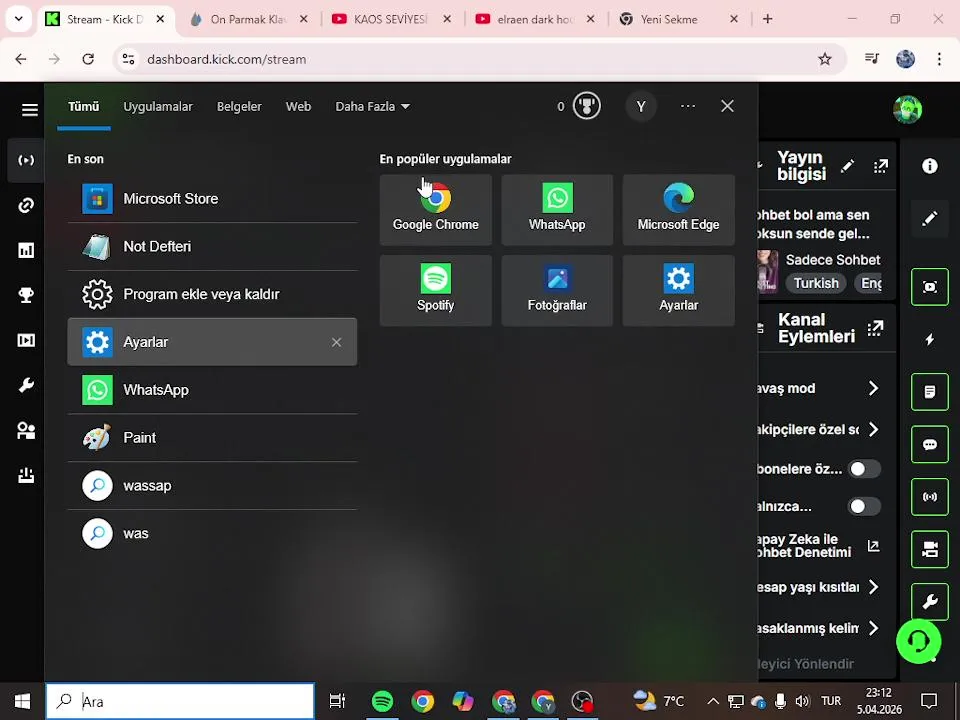Open Spotify from Windows taskbar
Screen dimensions: 960x720
click(382, 701)
